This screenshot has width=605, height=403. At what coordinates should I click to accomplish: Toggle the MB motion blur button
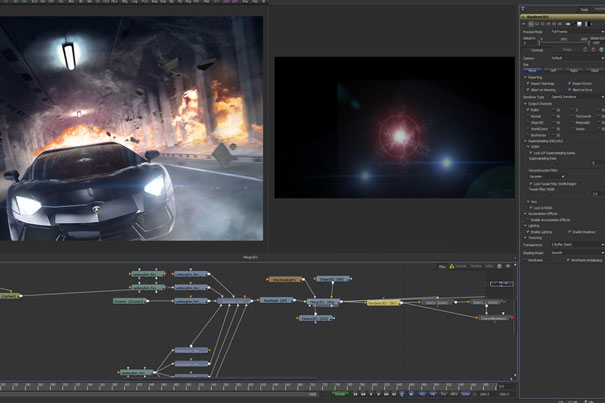[x=433, y=394]
